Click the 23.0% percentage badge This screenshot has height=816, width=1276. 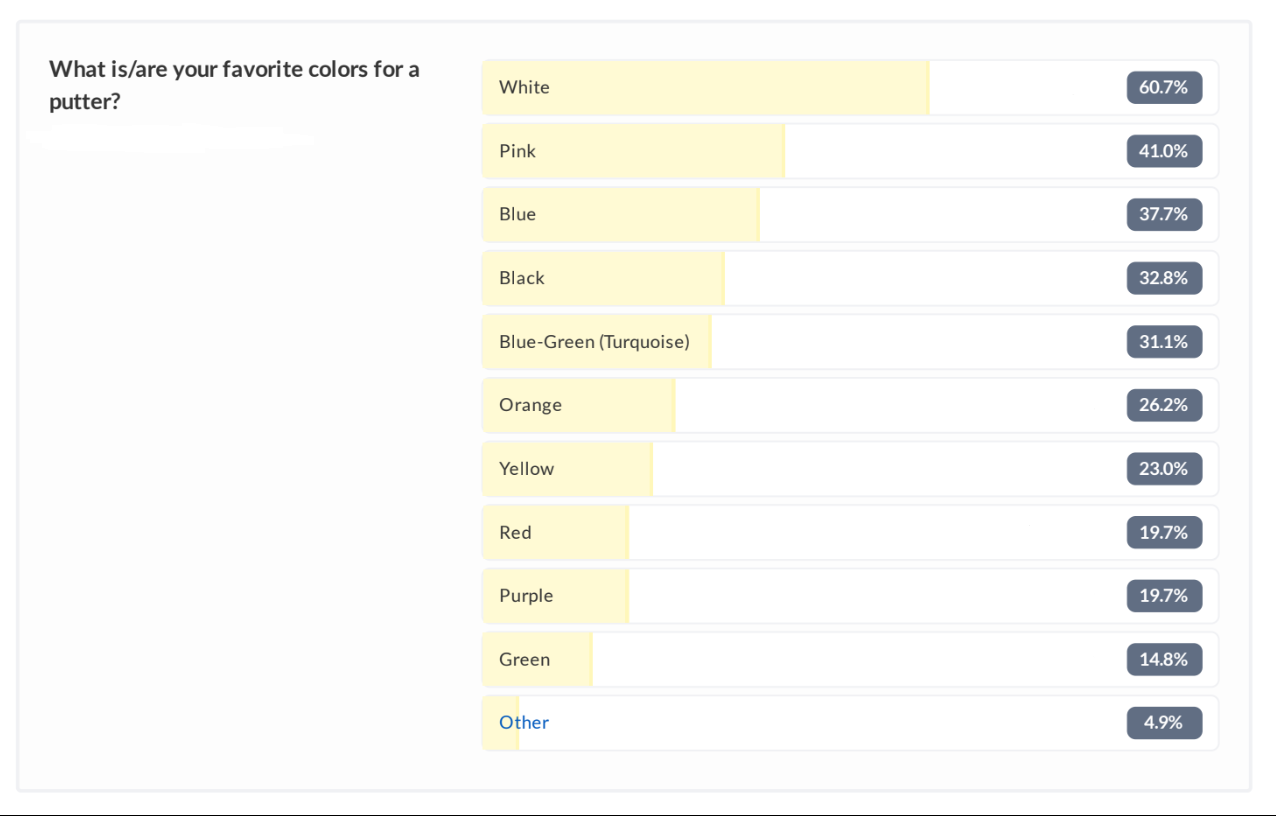point(1164,469)
